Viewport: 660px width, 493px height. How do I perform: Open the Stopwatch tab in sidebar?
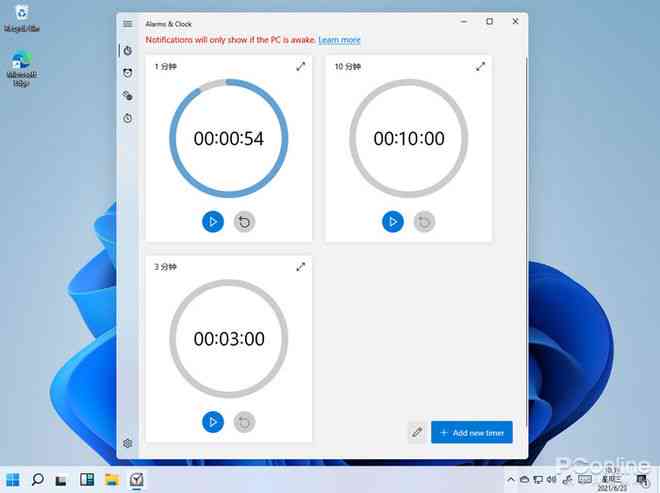click(x=128, y=118)
